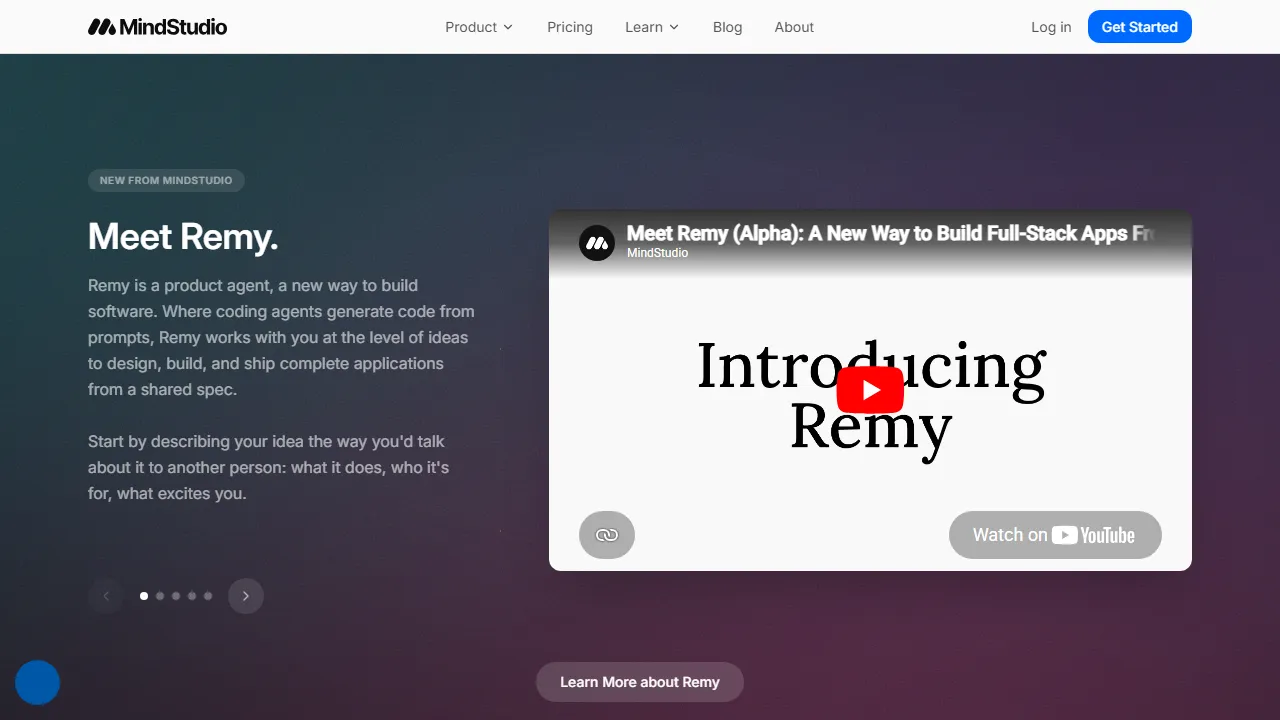Open the video title link Meet Remy (Alpha)
This screenshot has height=720, width=1280.
tap(890, 233)
